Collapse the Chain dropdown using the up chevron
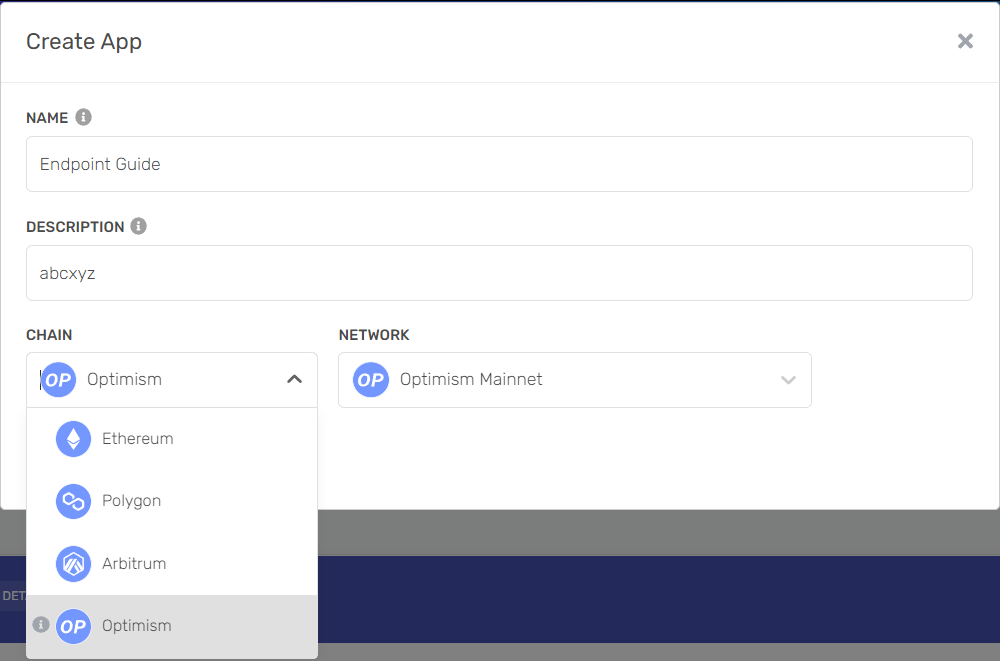This screenshot has height=661, width=1000. pyautogui.click(x=294, y=380)
